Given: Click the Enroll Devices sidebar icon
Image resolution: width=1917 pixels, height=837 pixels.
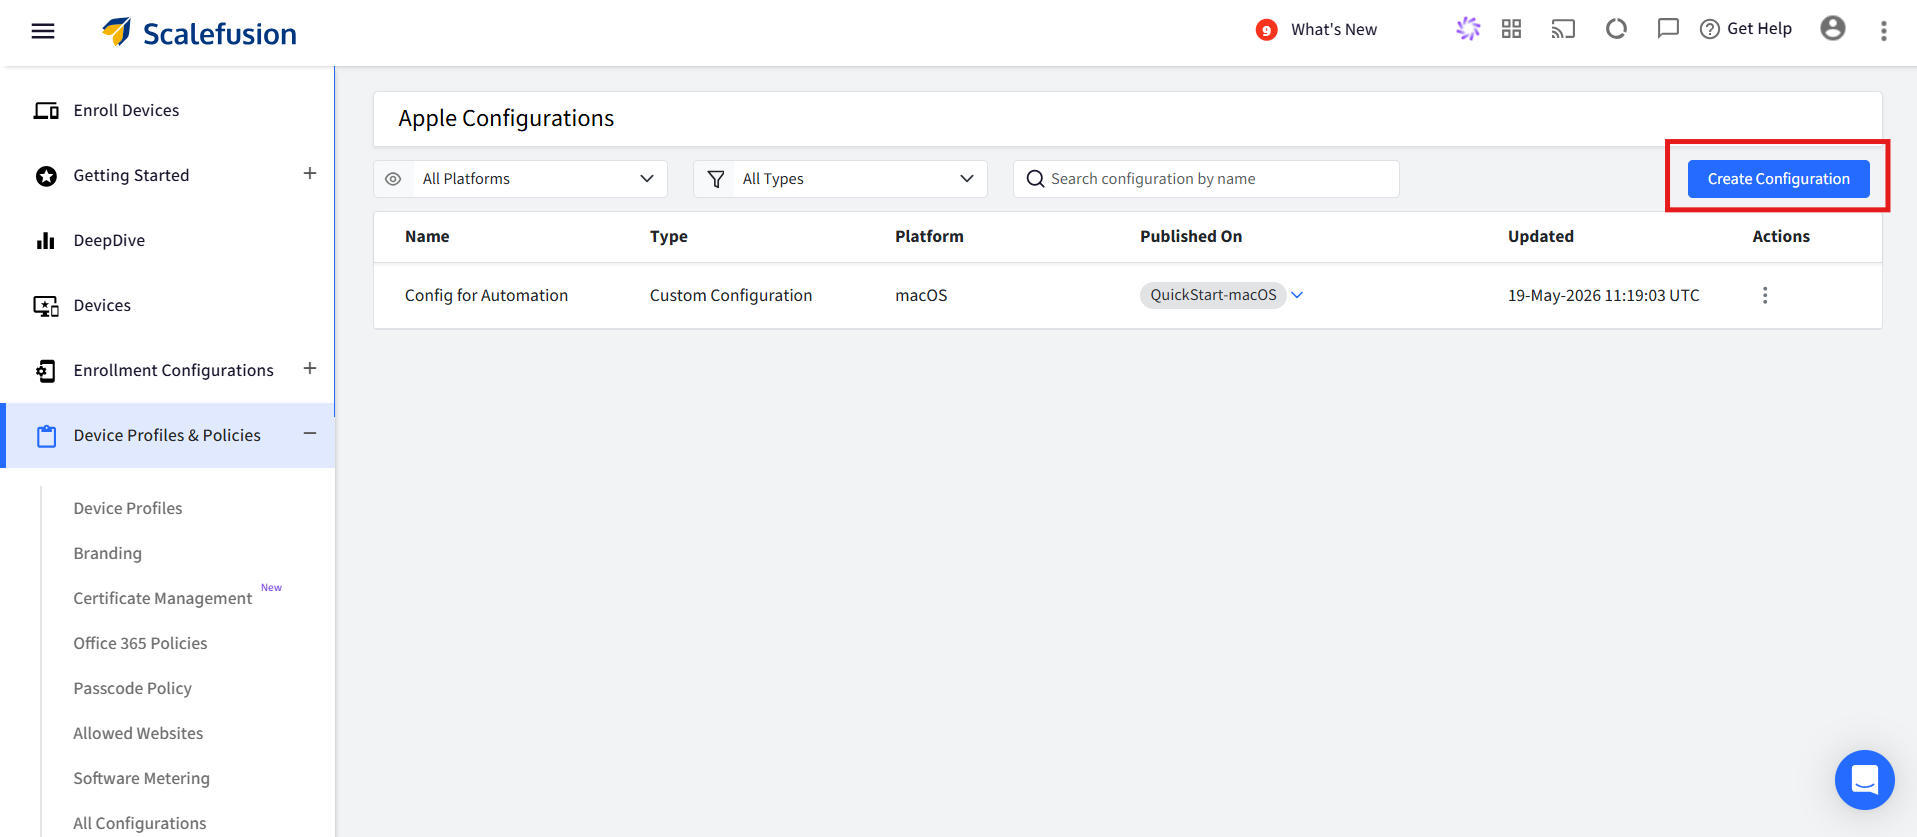Looking at the screenshot, I should (x=46, y=110).
